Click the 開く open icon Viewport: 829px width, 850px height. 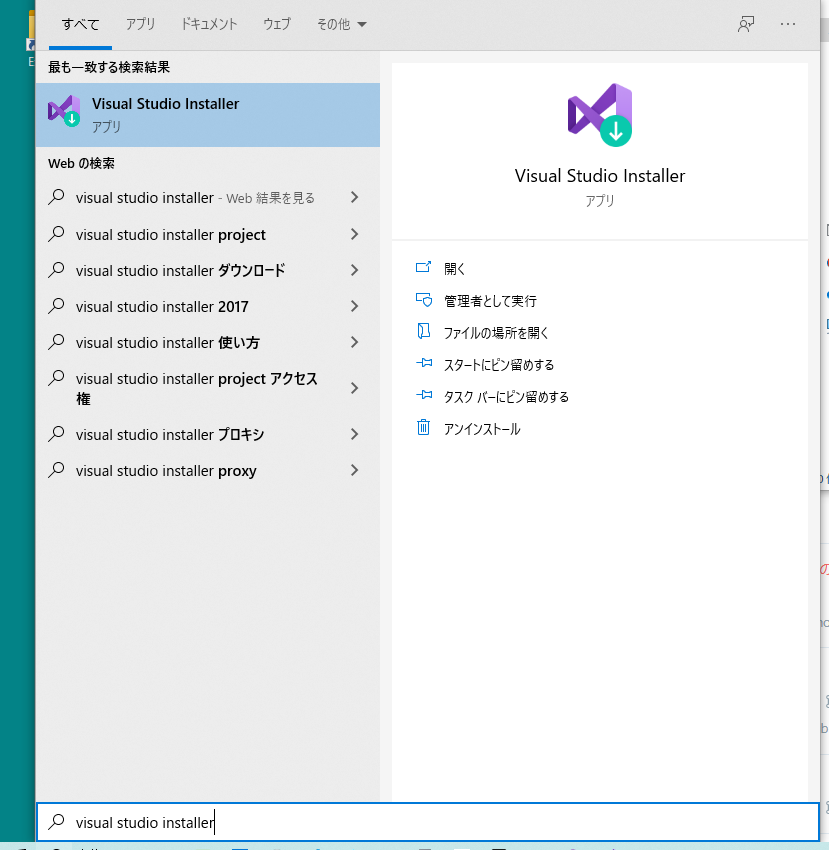click(423, 268)
